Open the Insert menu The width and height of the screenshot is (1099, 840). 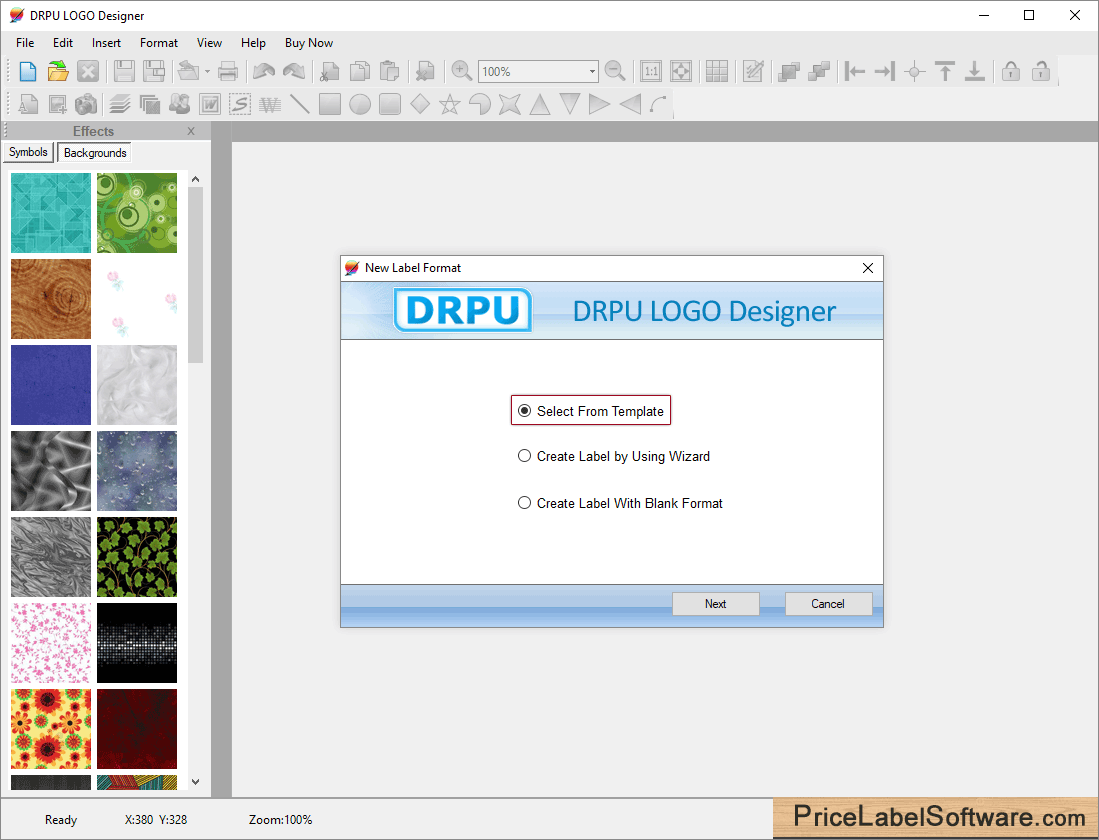(107, 43)
